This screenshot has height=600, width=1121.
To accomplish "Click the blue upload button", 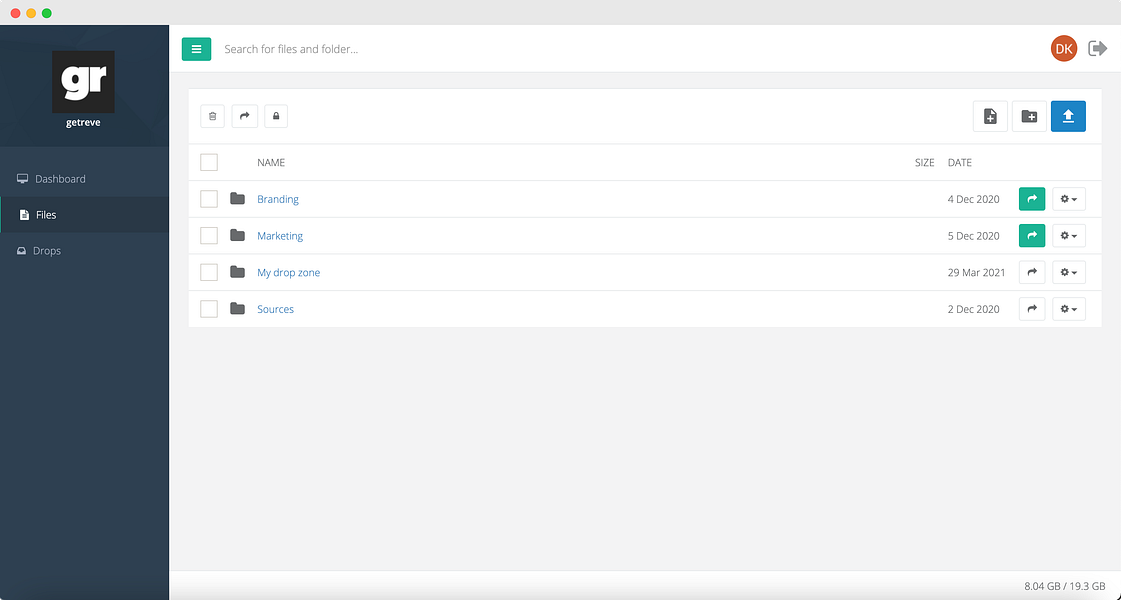I will point(1068,117).
